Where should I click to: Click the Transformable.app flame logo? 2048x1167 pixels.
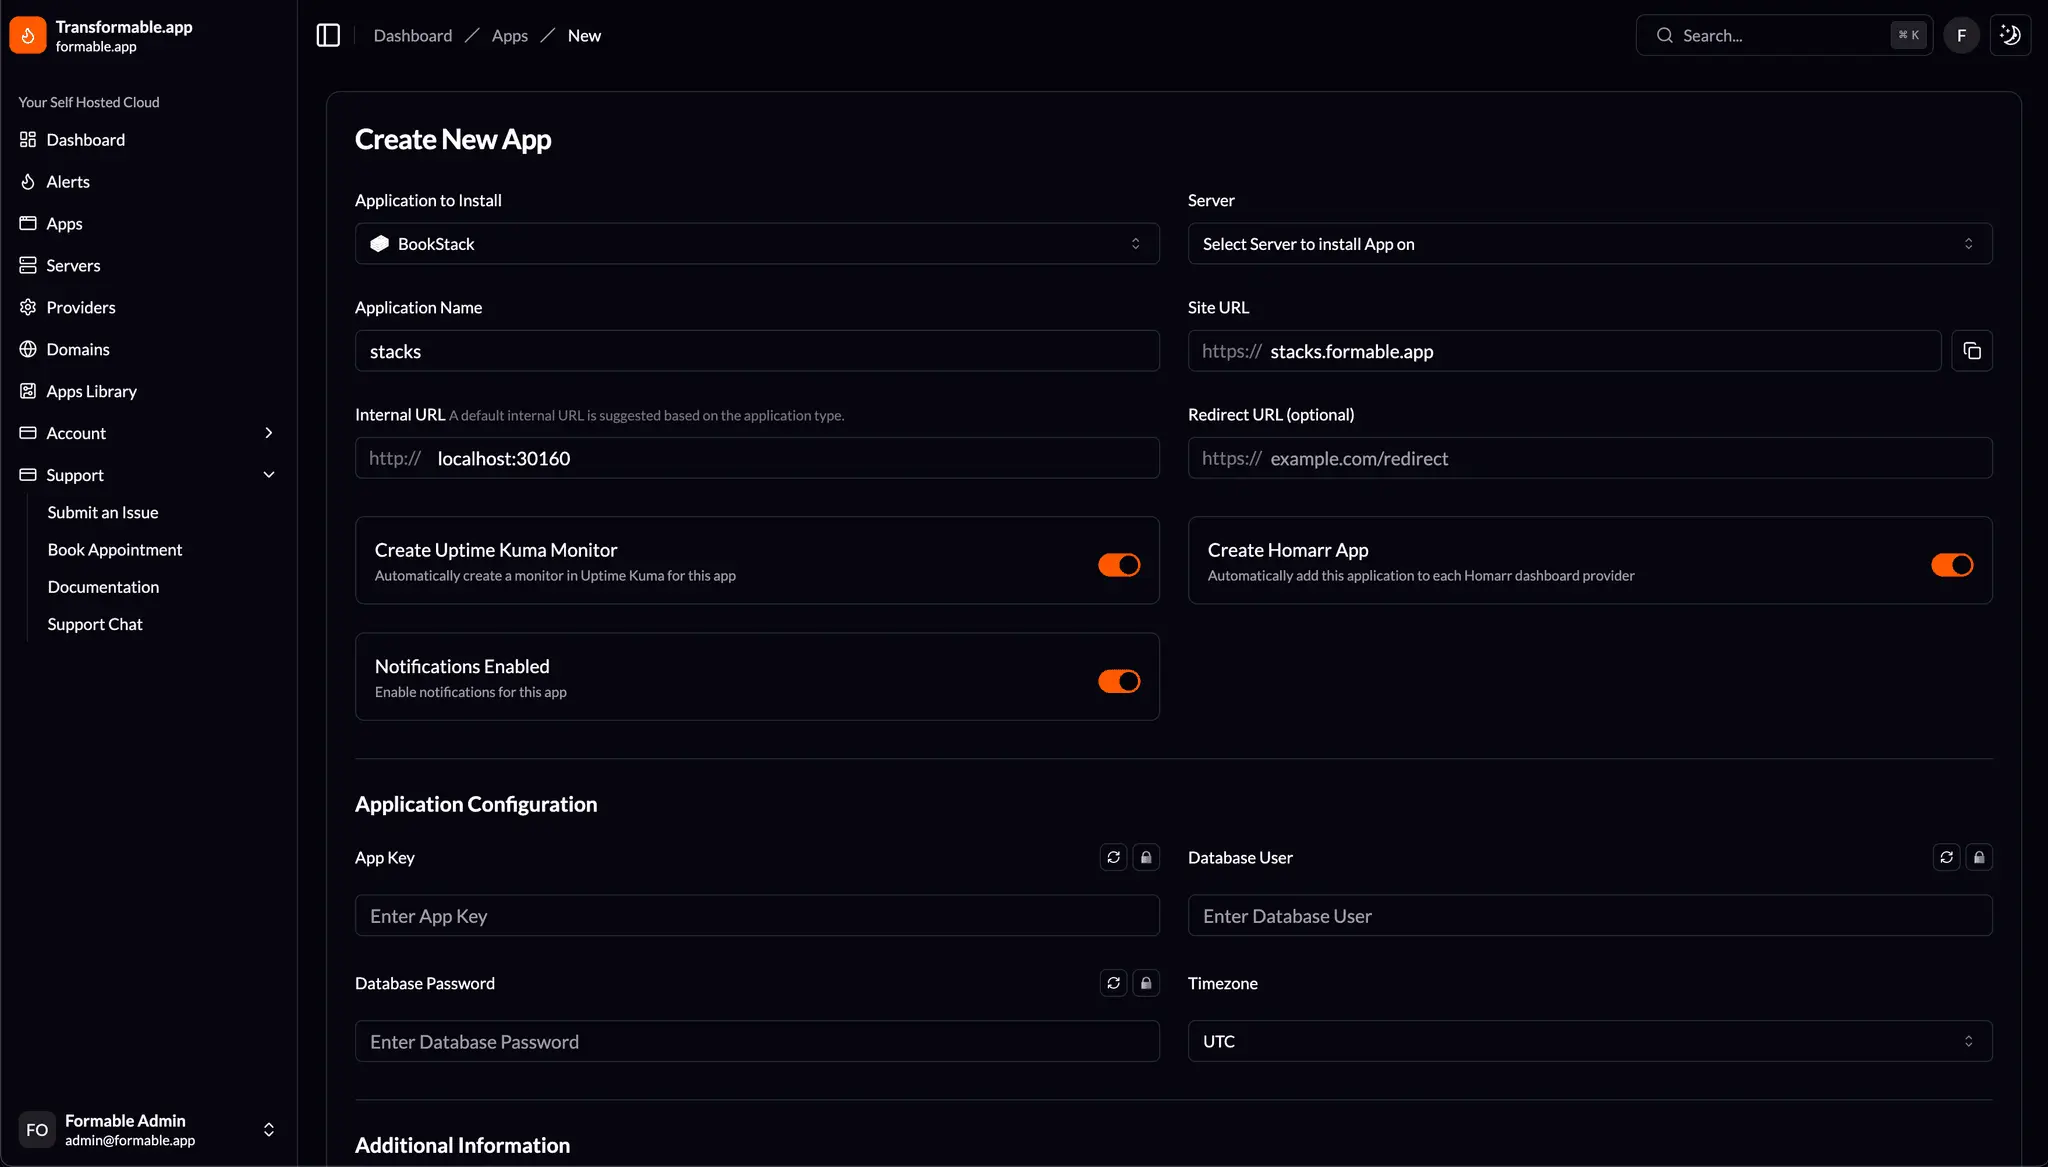(28, 35)
